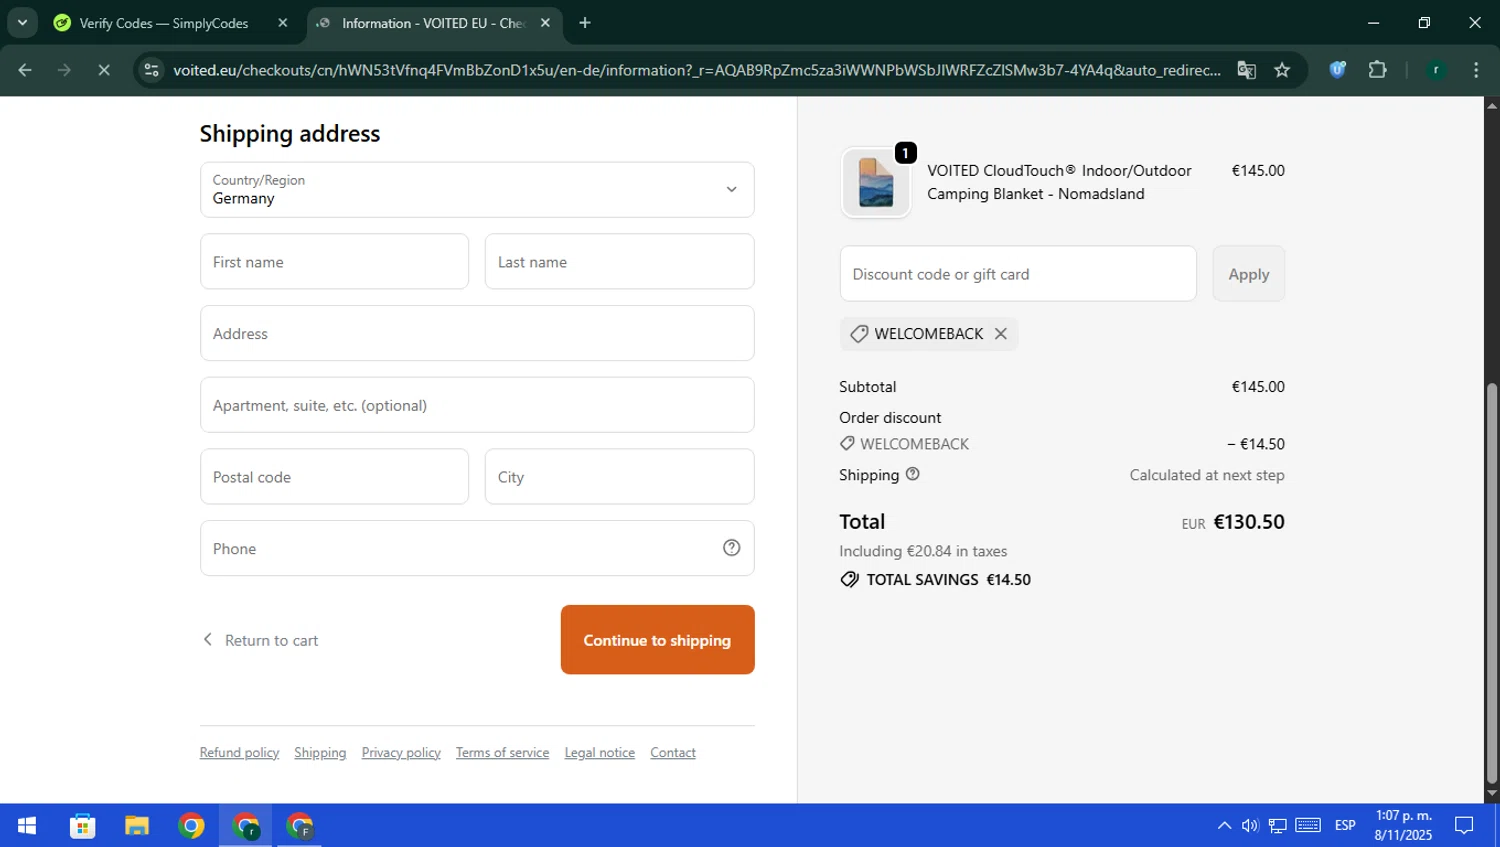1500x847 pixels.
Task: Open the tab search dropdown arrow
Action: tap(22, 23)
